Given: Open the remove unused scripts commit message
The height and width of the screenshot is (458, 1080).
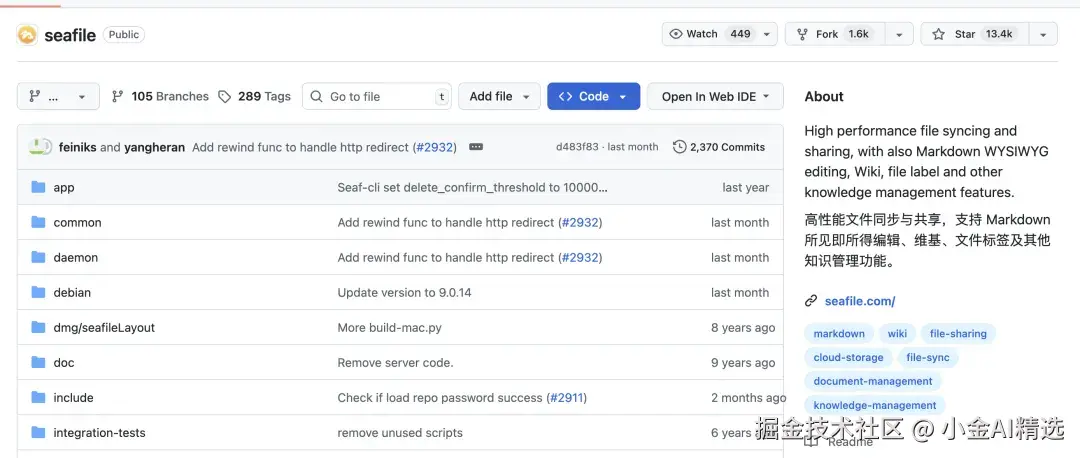Looking at the screenshot, I should tap(400, 433).
